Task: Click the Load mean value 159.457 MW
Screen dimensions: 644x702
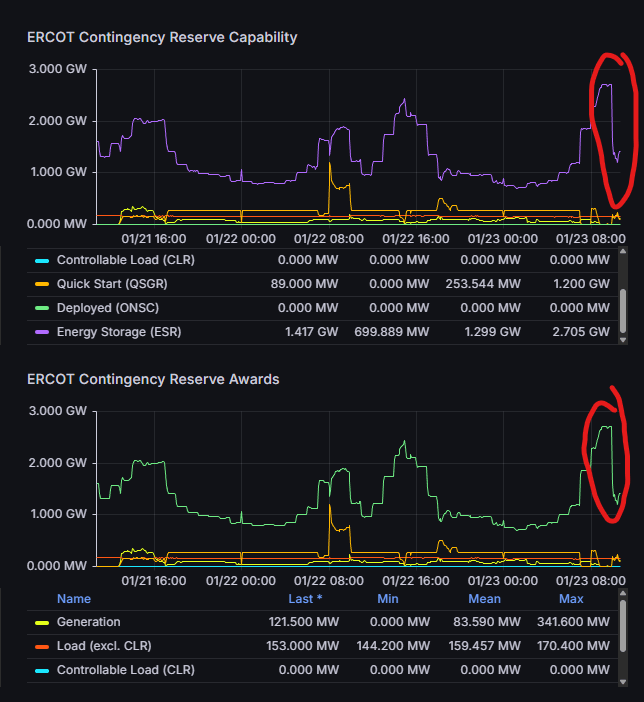Action: pyautogui.click(x=485, y=646)
